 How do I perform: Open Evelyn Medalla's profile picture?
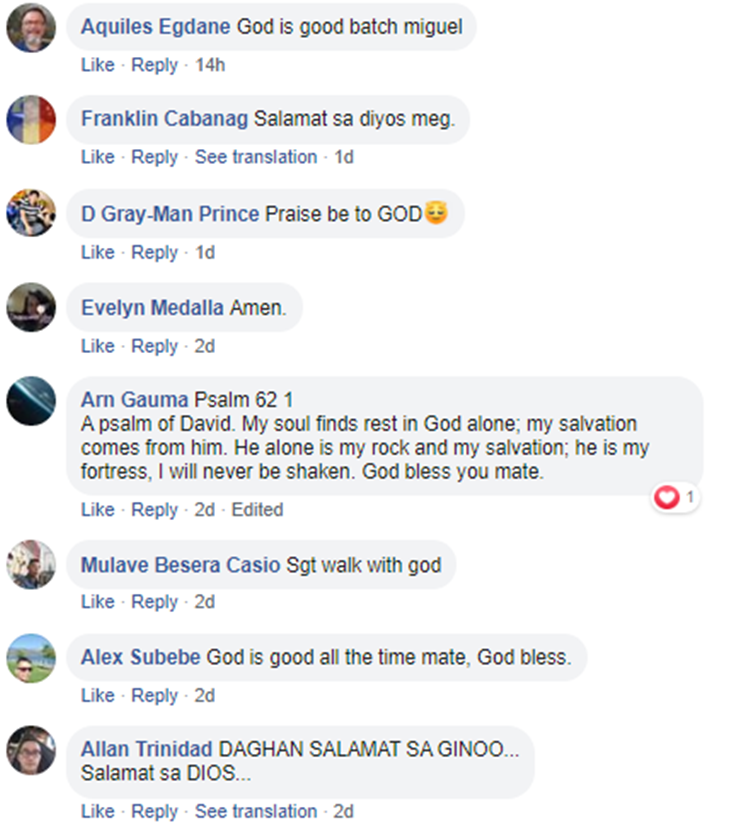coord(31,307)
